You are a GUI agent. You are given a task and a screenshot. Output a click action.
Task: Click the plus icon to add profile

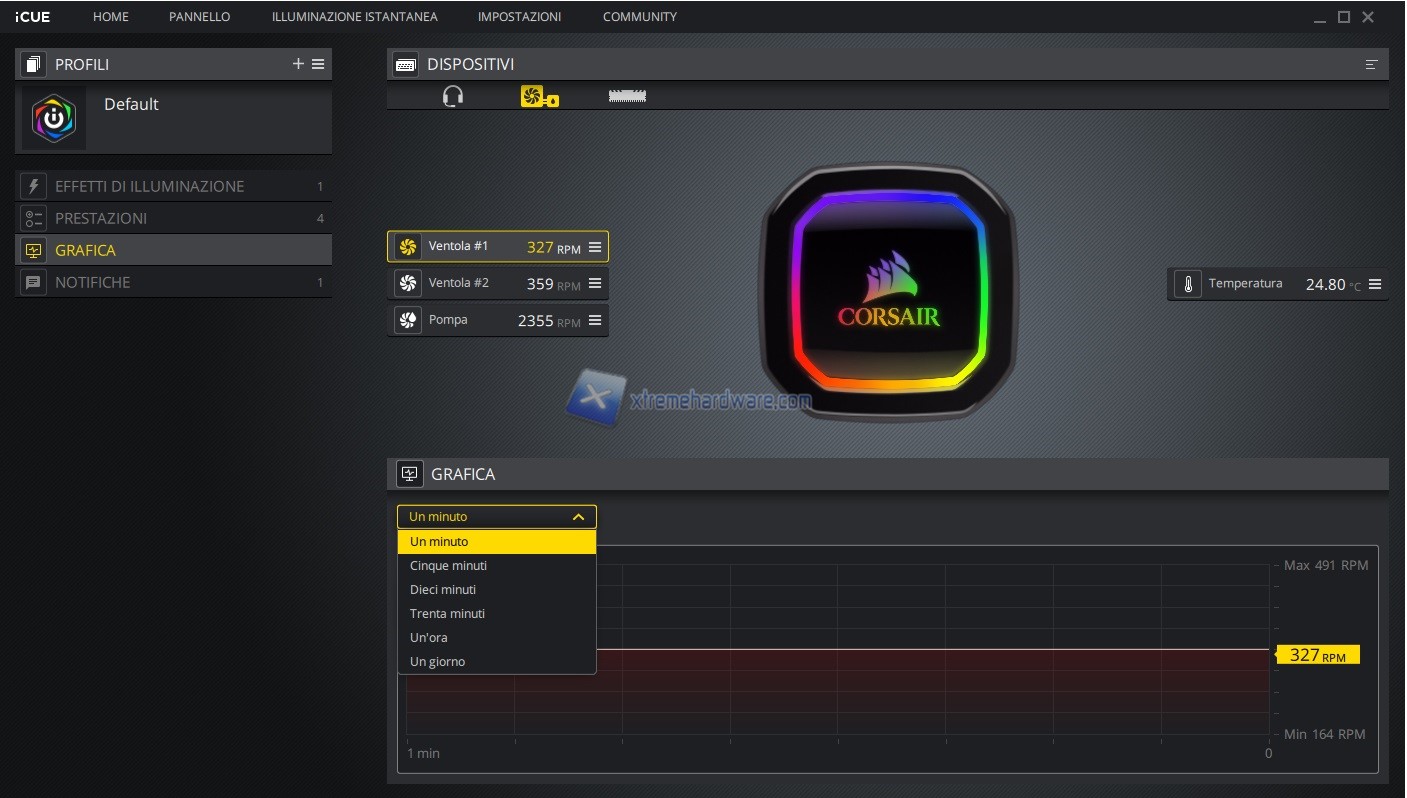coord(298,64)
